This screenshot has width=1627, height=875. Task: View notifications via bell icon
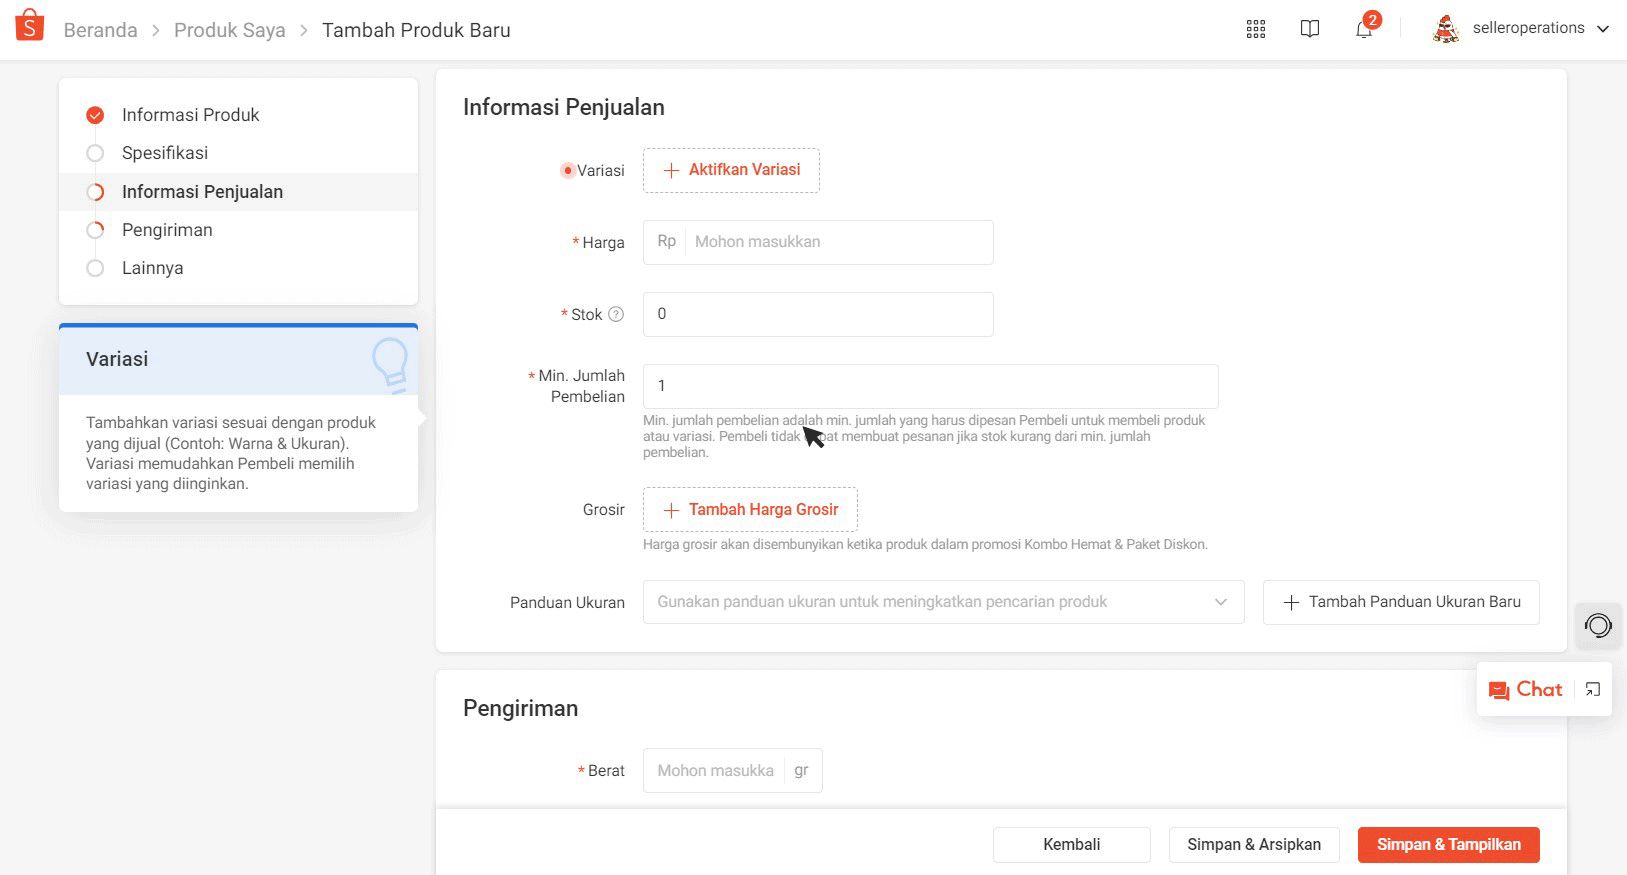(1364, 29)
